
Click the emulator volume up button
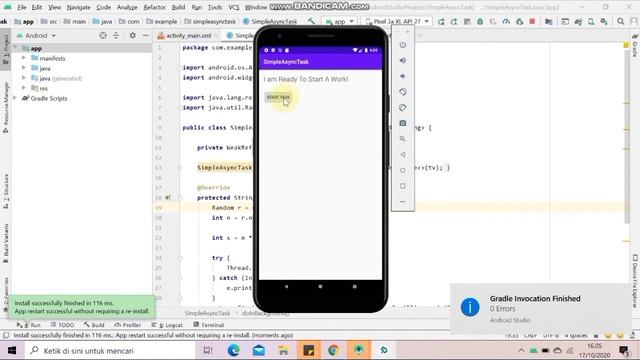[402, 60]
